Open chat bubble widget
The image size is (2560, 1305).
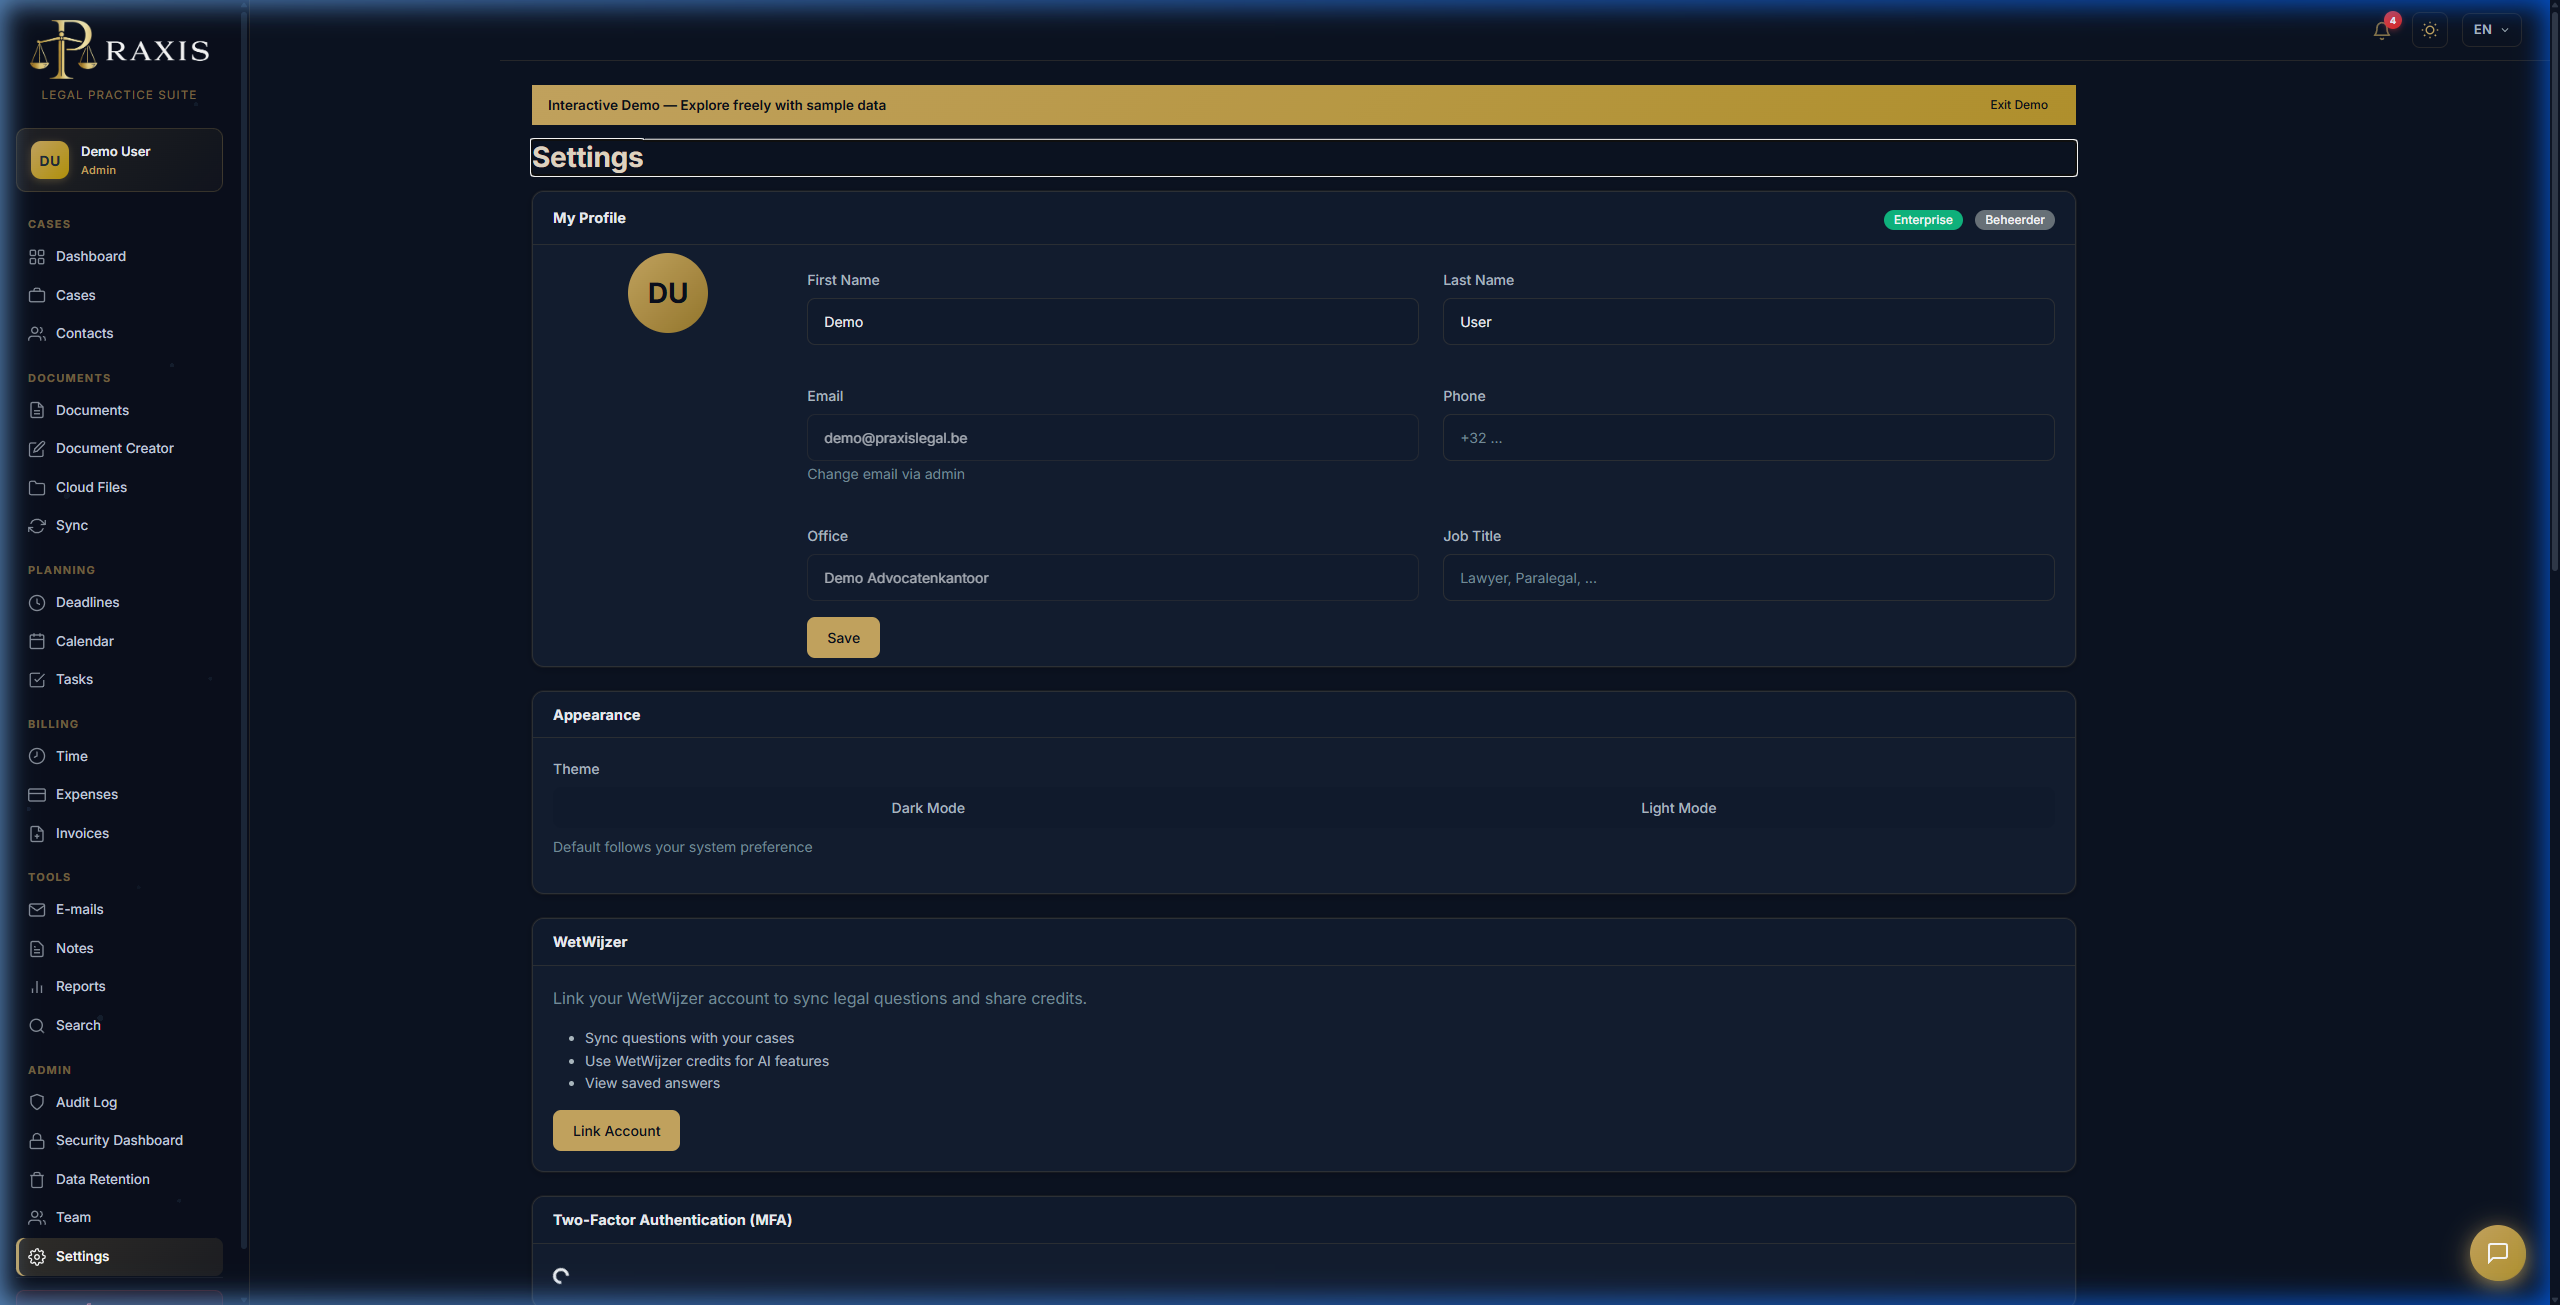click(2497, 1253)
